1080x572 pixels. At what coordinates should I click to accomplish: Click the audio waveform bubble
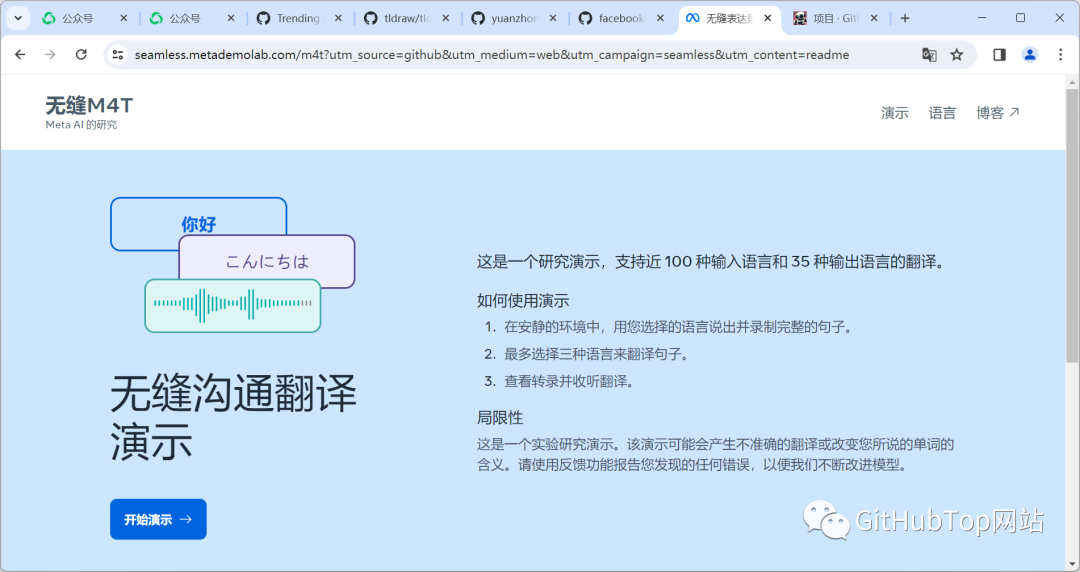[x=233, y=305]
